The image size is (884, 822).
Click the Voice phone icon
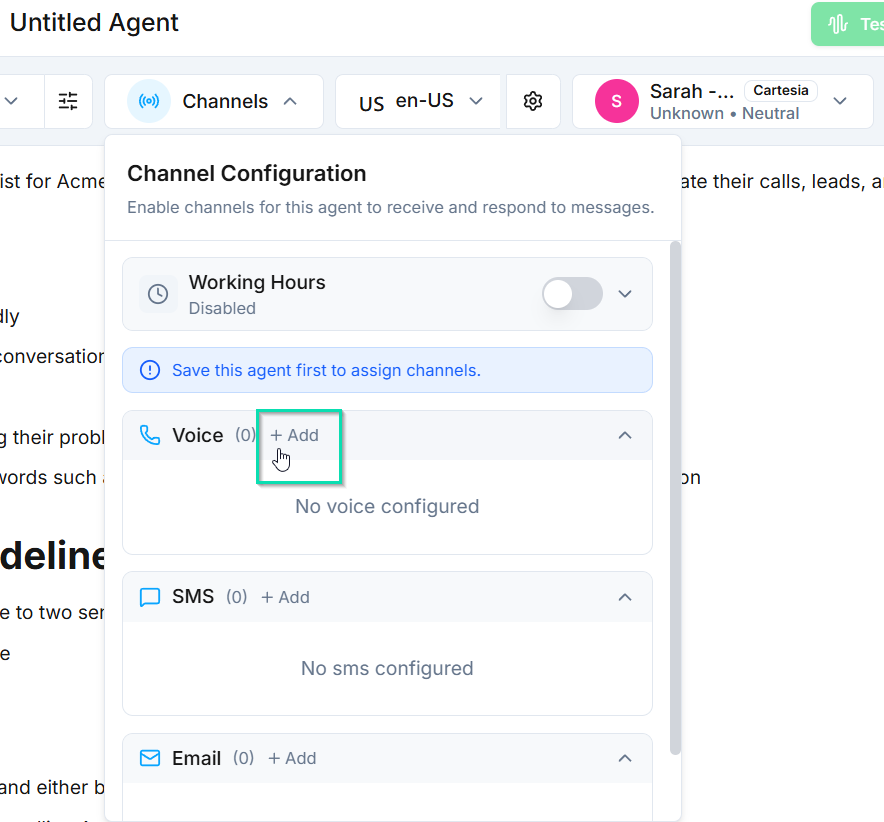click(150, 435)
